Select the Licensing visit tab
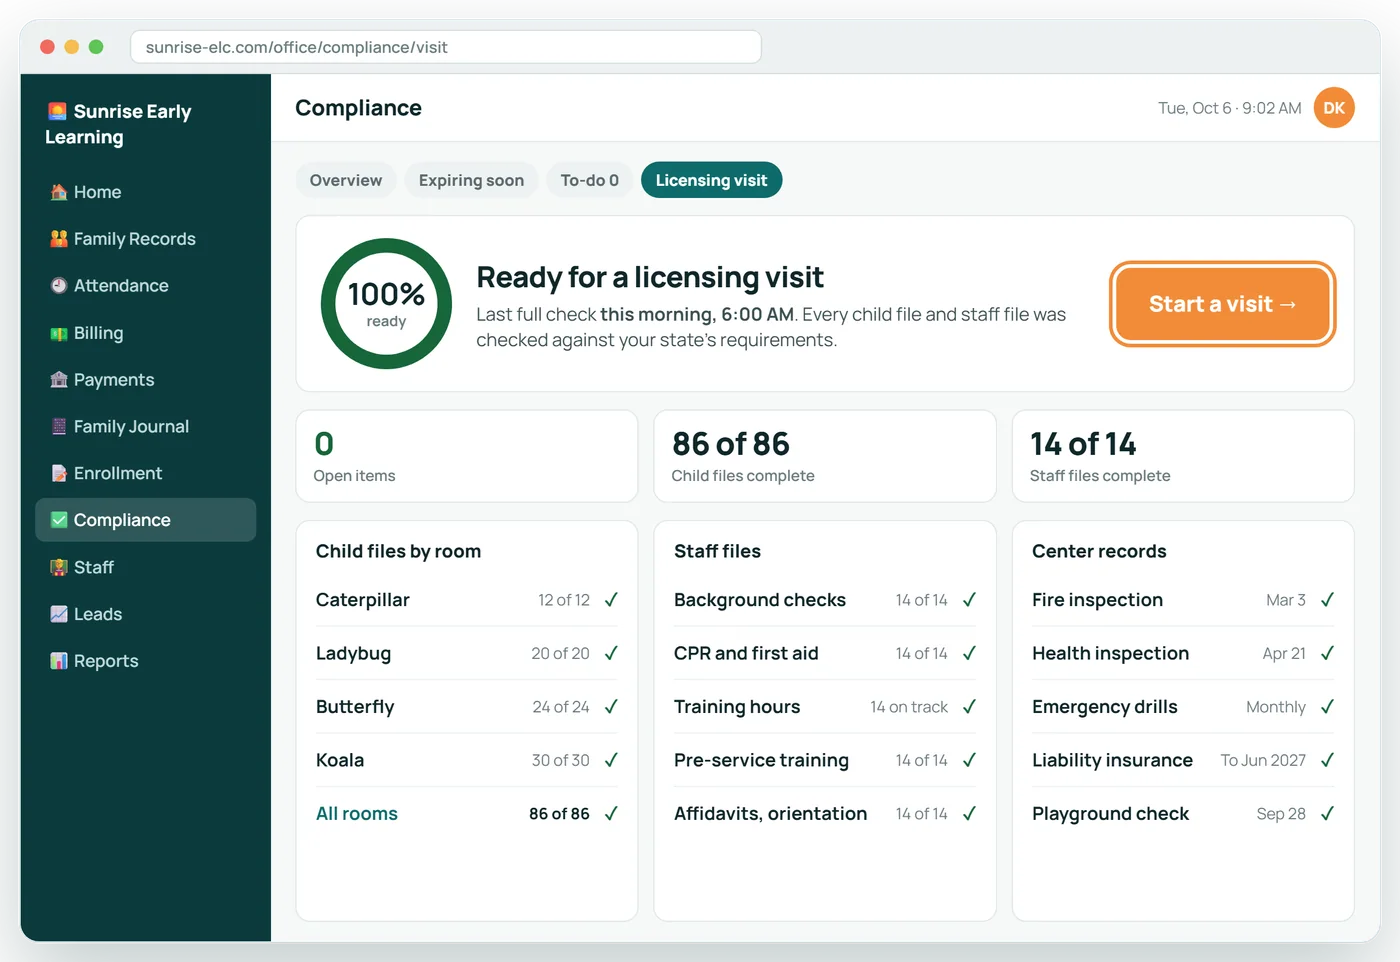Viewport: 1400px width, 962px height. coord(711,180)
